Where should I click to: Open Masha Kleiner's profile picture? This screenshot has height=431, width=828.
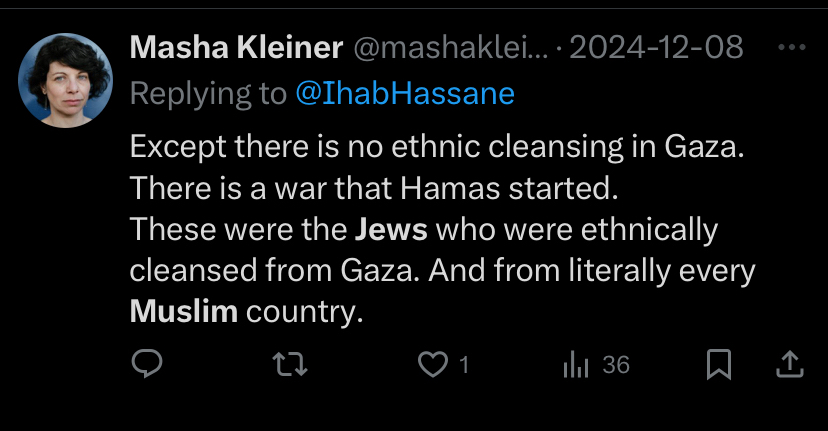coord(65,80)
